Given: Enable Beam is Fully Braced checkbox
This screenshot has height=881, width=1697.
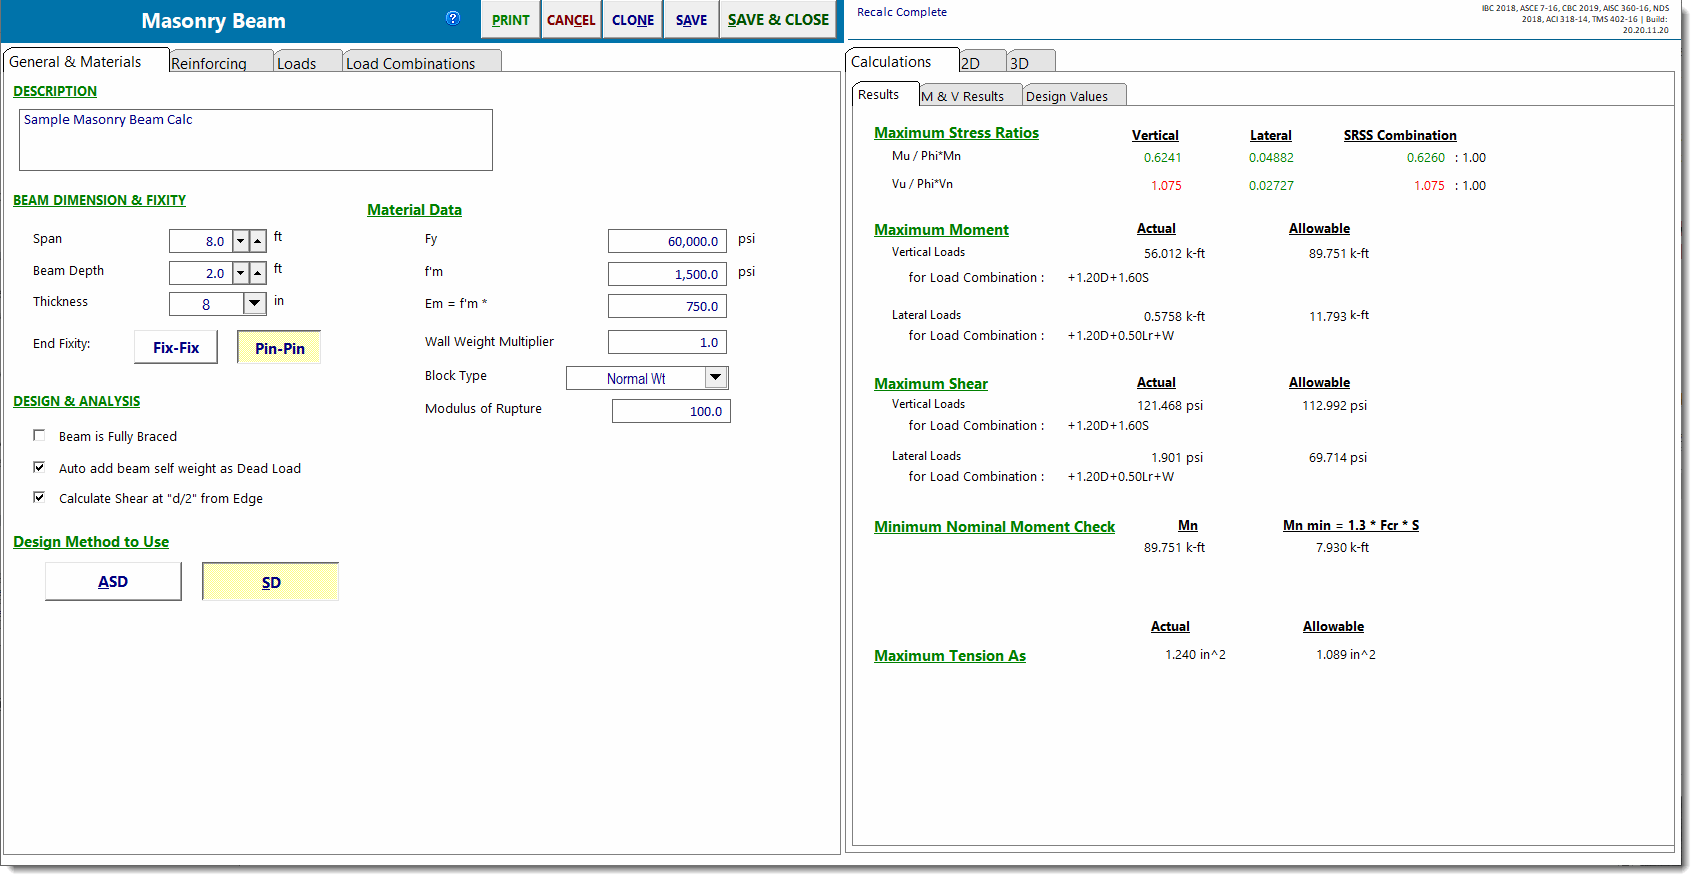Looking at the screenshot, I should coord(39,436).
